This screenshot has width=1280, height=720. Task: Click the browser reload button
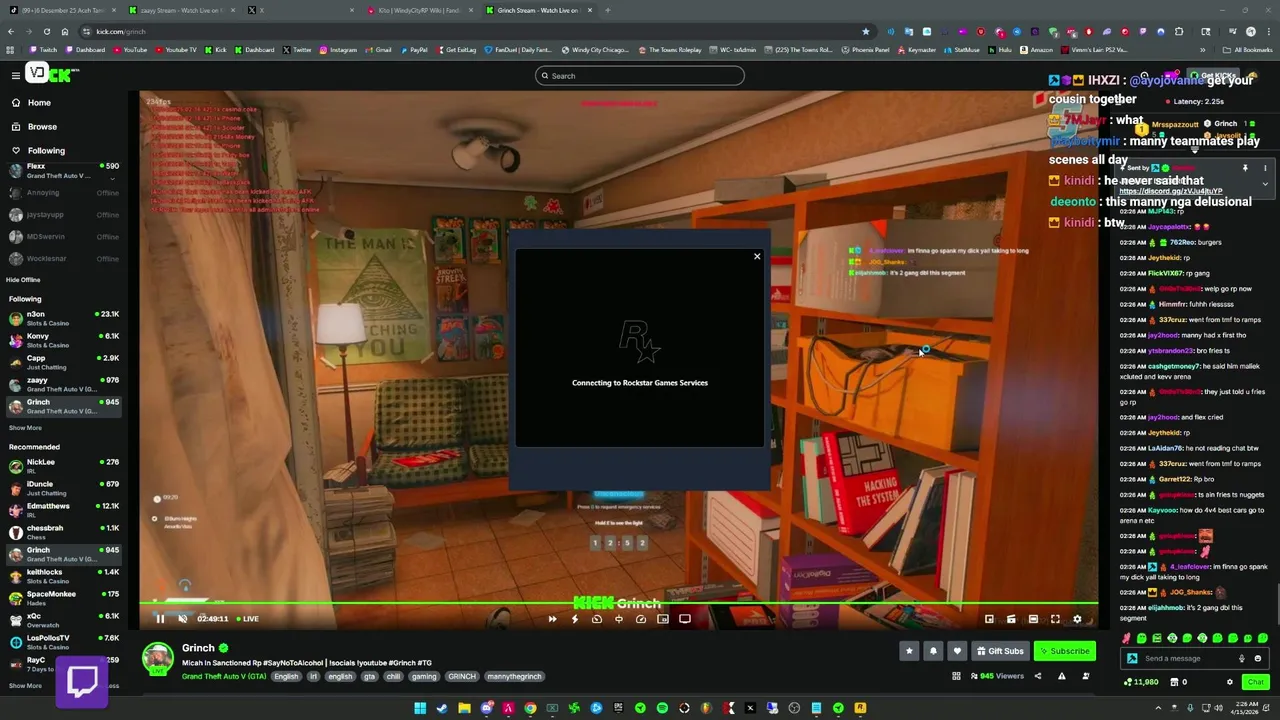[46, 31]
